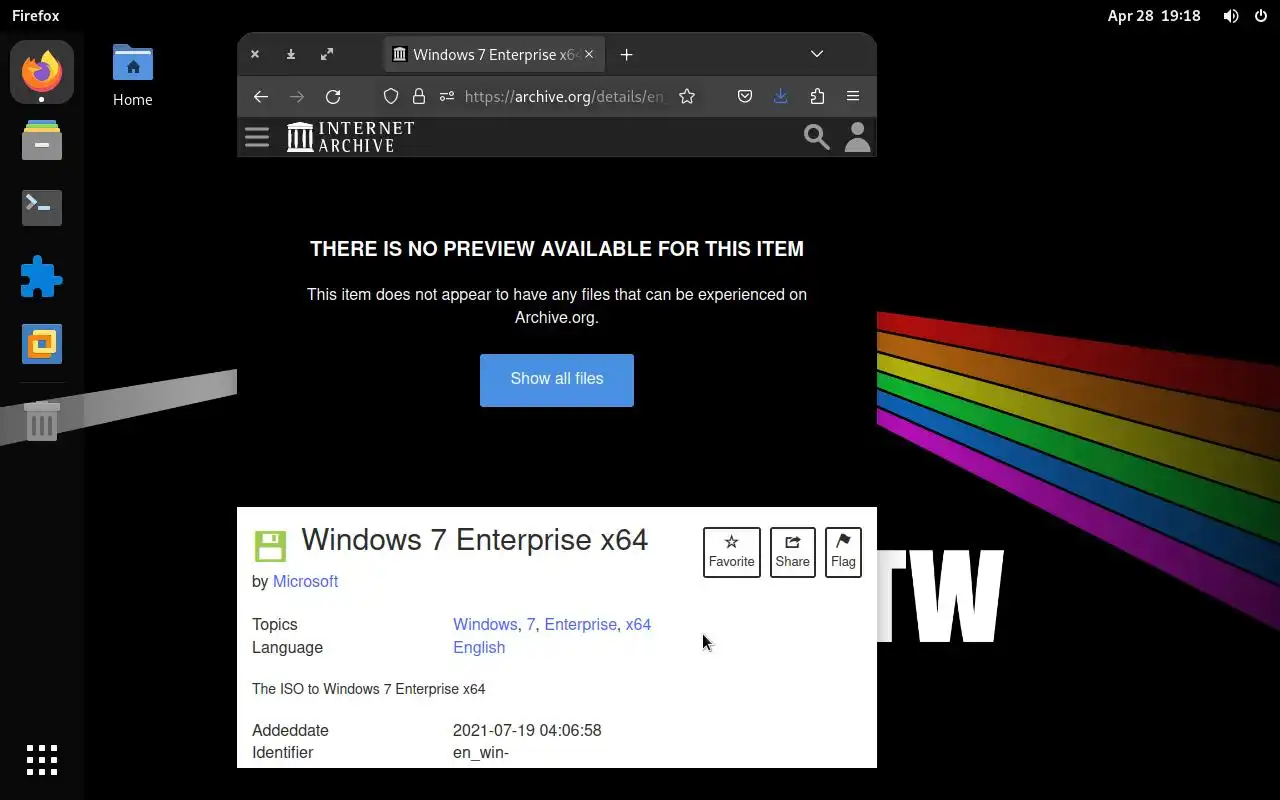Open the Trash from the dock
Image resolution: width=1280 pixels, height=800 pixels.
click(42, 421)
